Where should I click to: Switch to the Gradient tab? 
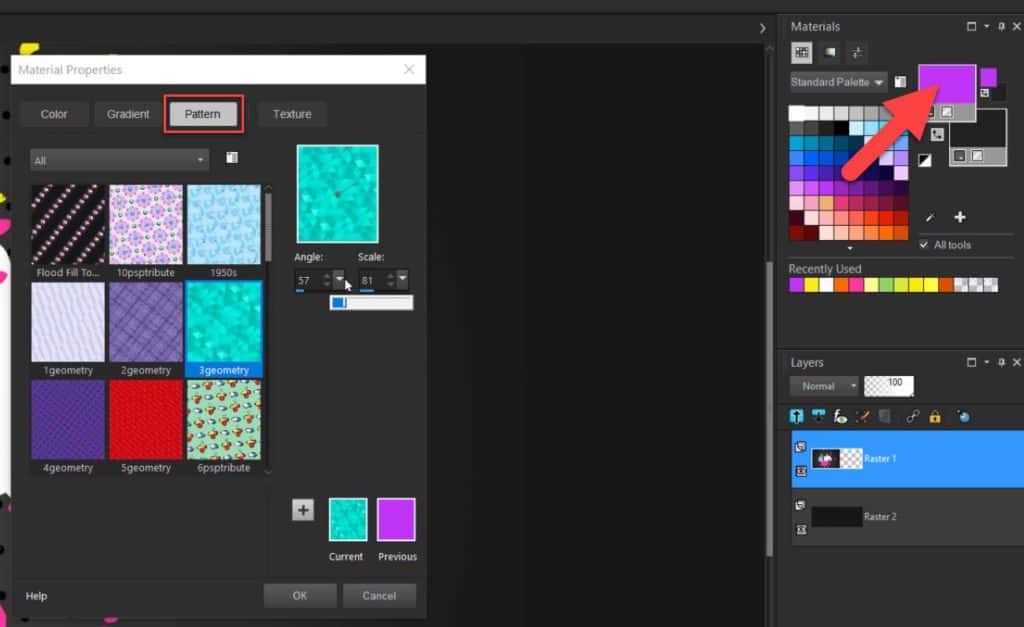pos(127,113)
